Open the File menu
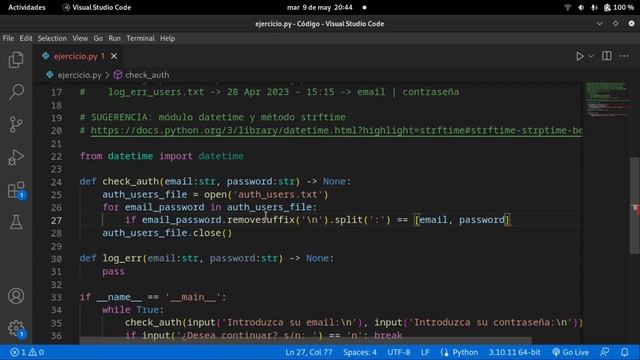The height and width of the screenshot is (360, 640). coord(8,38)
